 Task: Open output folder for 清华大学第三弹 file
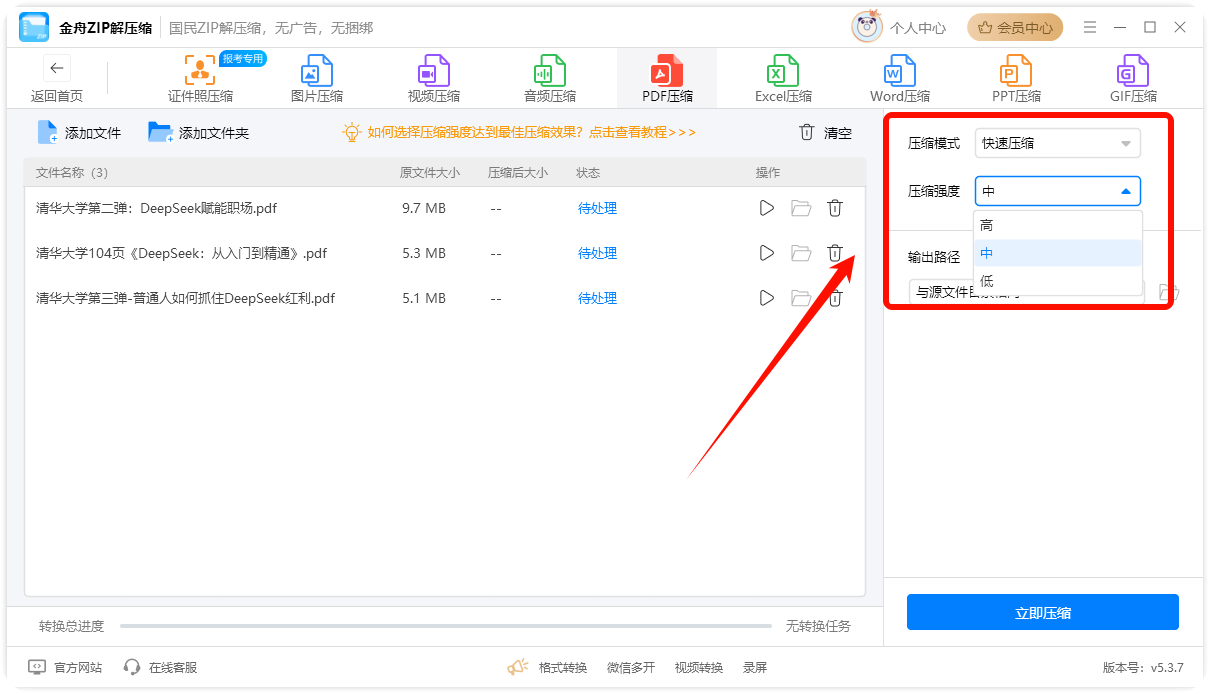[801, 298]
